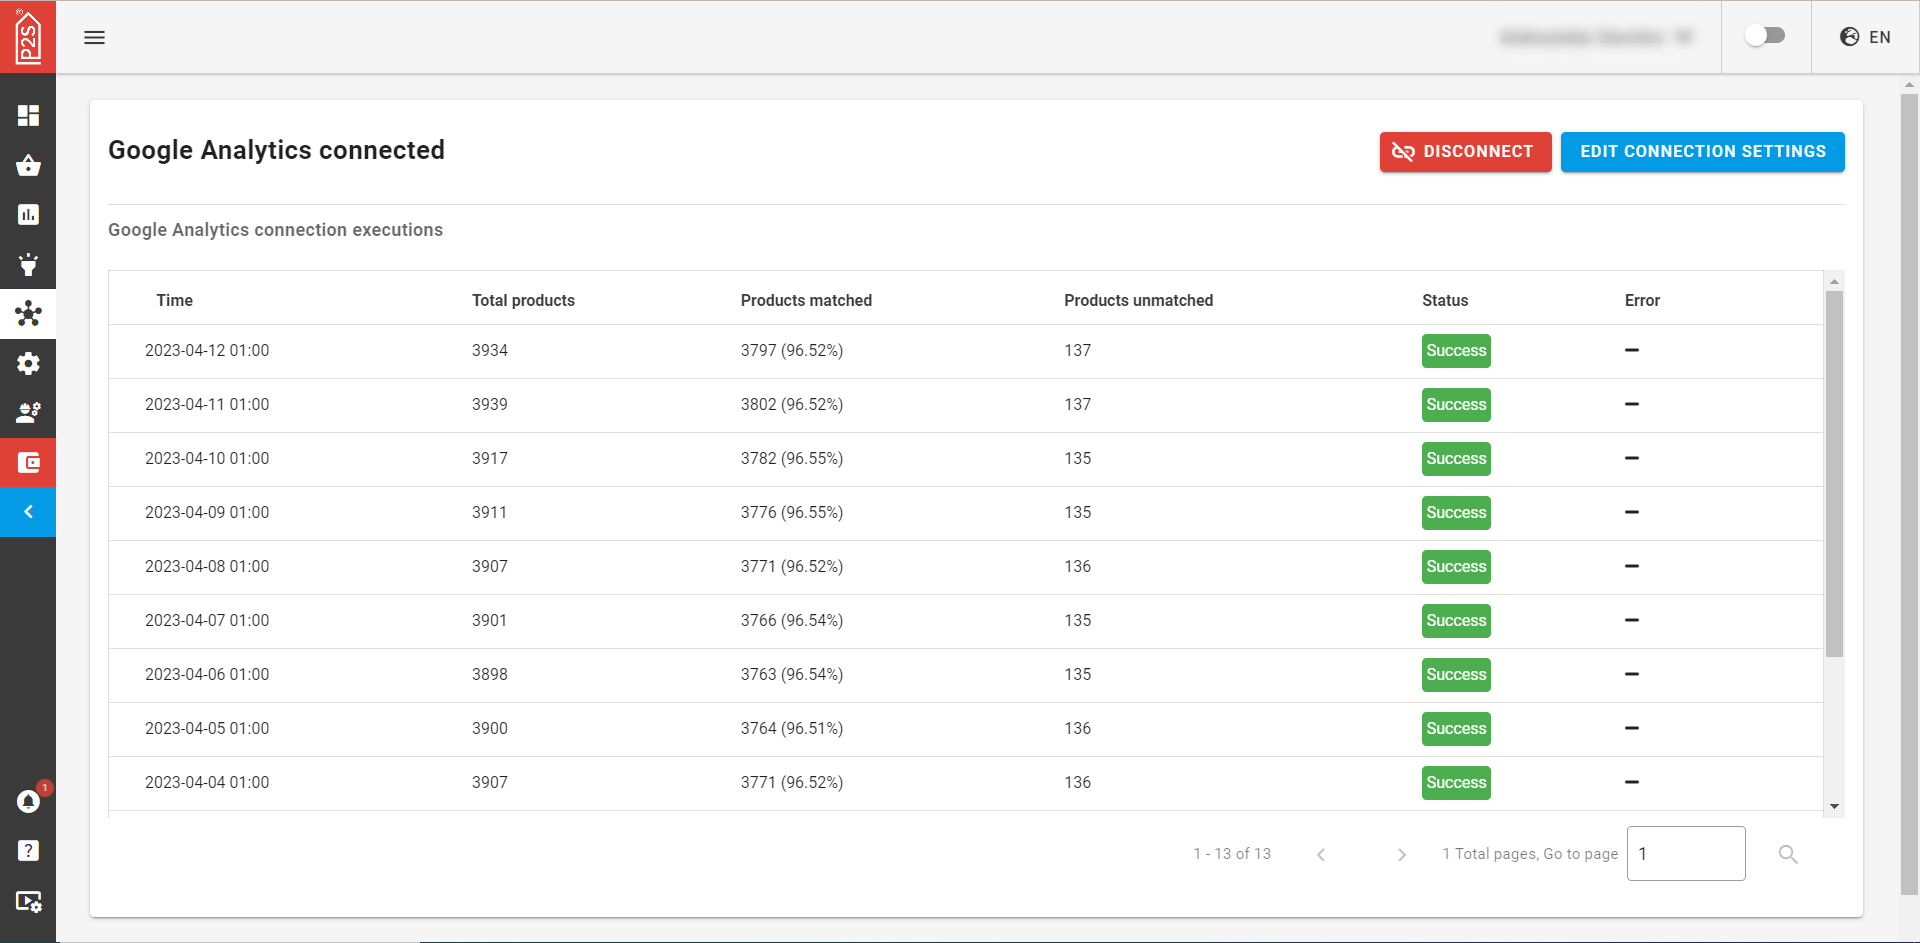Click the 1 - 13 of 13 text
The width and height of the screenshot is (1920, 943).
(1232, 854)
